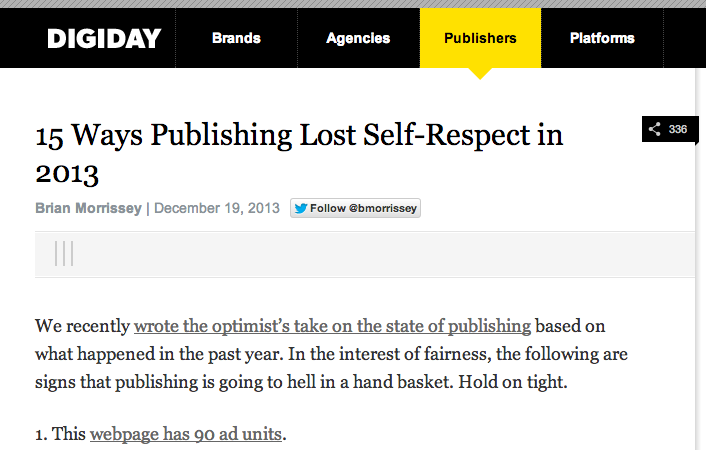Click the yellow pointer arrow under Publishers

click(480, 73)
